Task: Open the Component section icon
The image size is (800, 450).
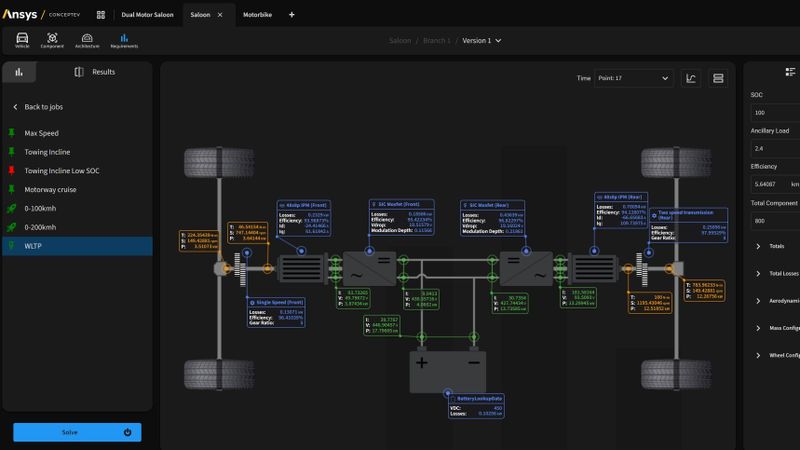Action: click(52, 39)
